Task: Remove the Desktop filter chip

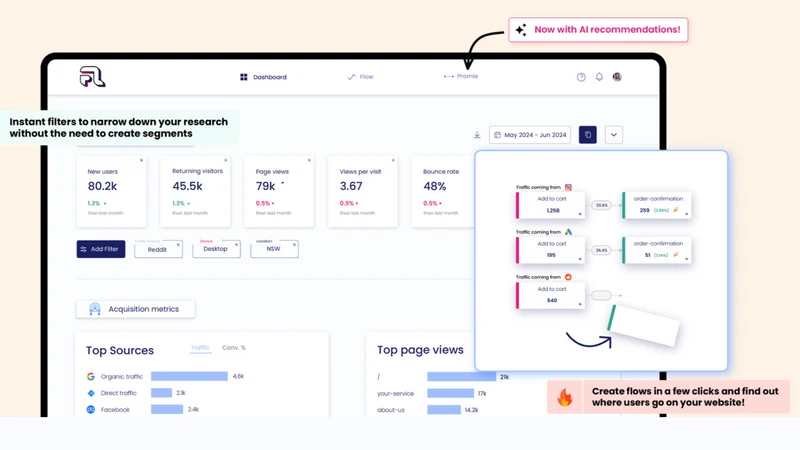Action: (236, 245)
